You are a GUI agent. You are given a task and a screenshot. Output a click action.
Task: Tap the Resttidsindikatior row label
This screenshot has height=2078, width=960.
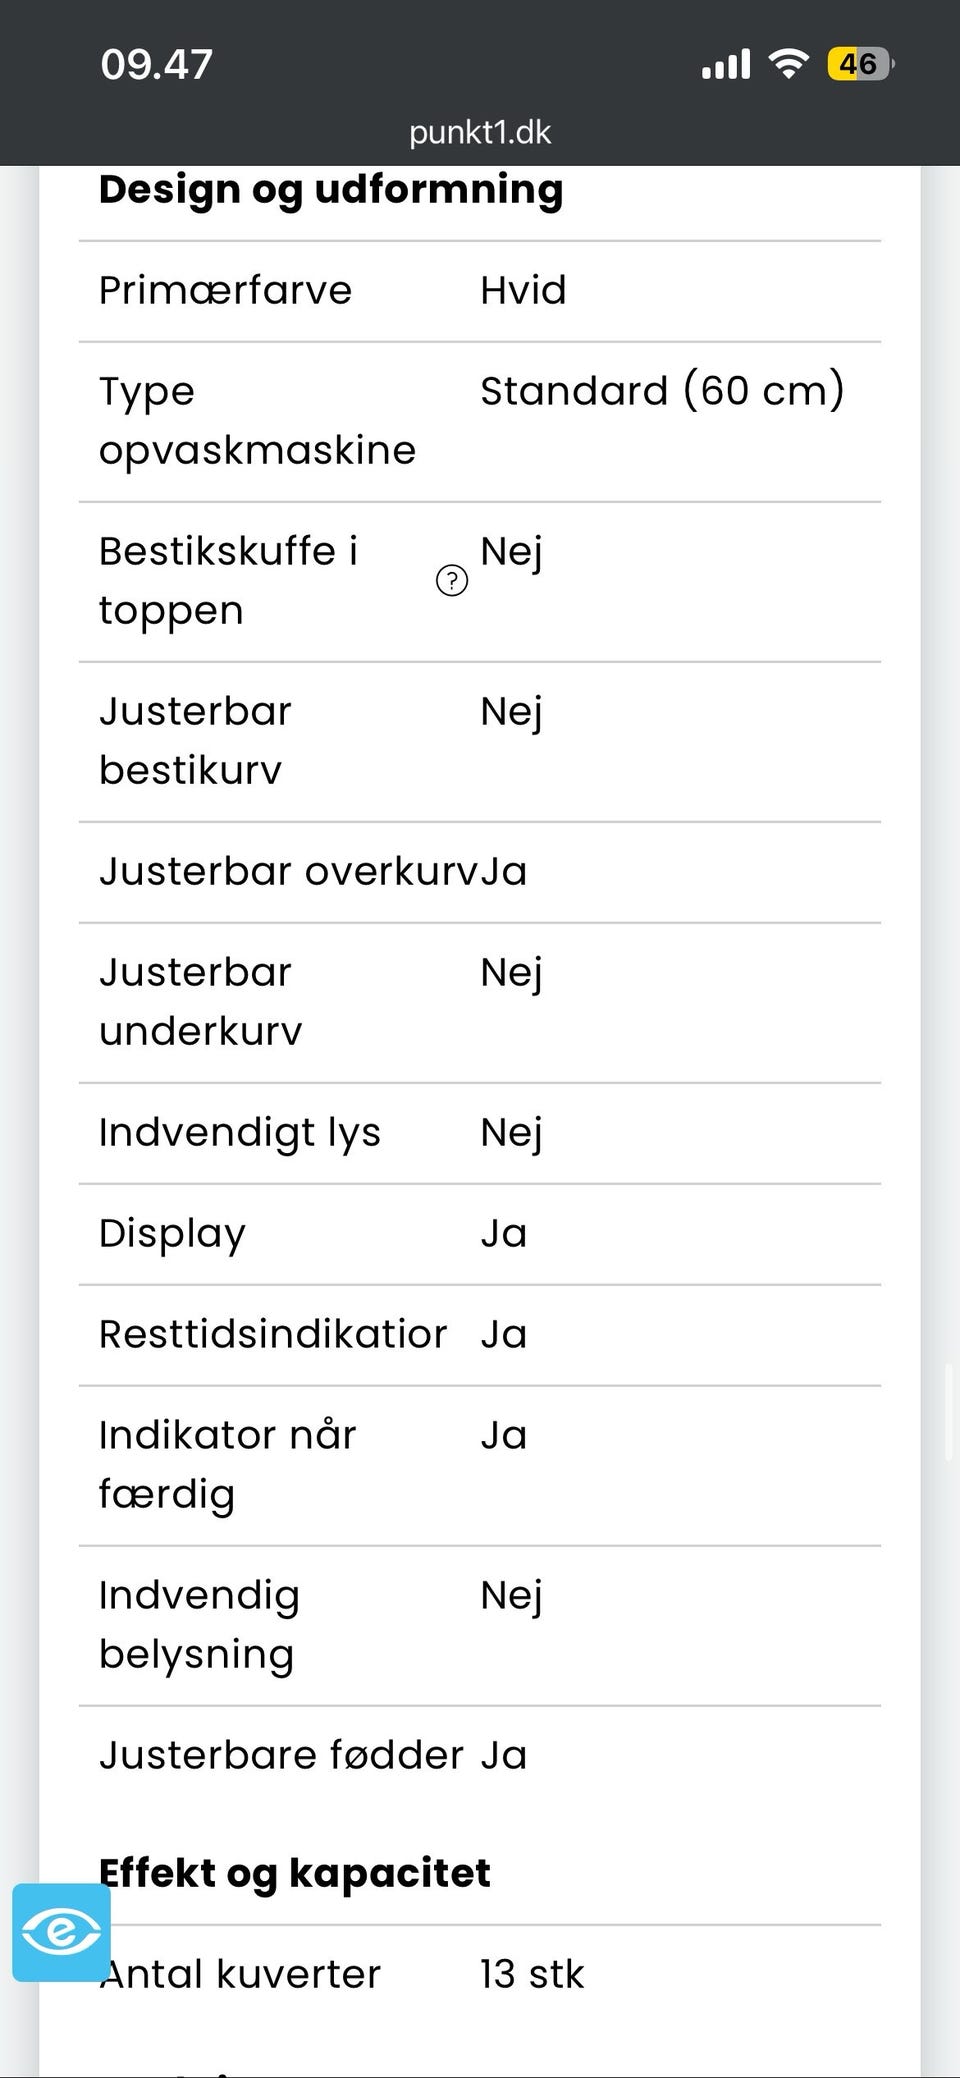point(272,1335)
